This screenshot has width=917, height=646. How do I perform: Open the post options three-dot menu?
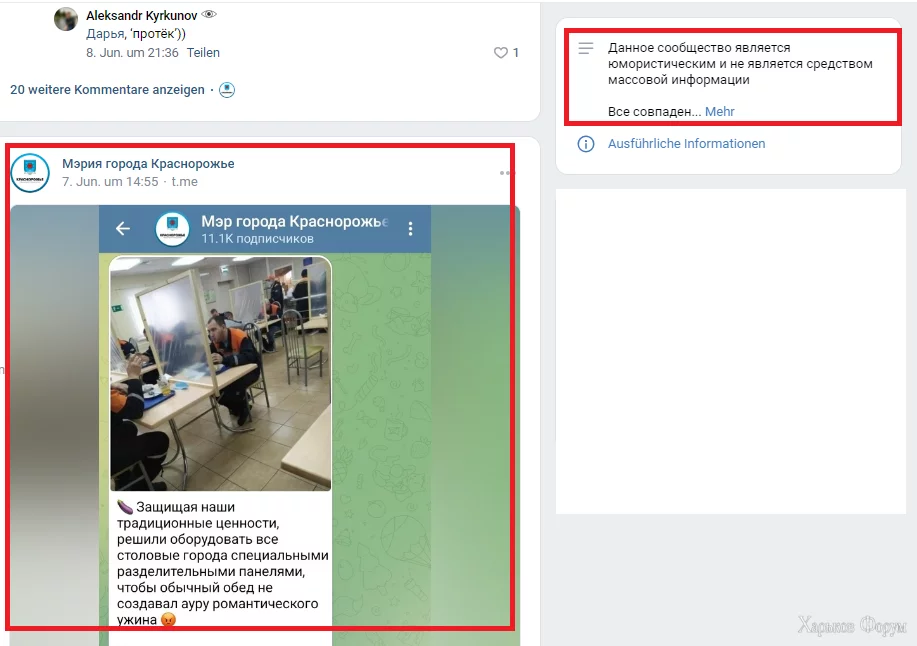505,173
